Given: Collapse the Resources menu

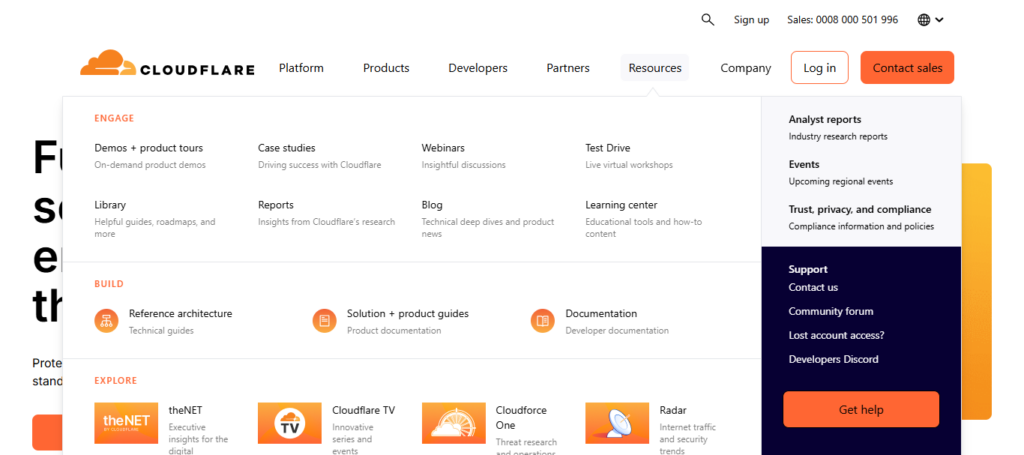Looking at the screenshot, I should coord(654,68).
